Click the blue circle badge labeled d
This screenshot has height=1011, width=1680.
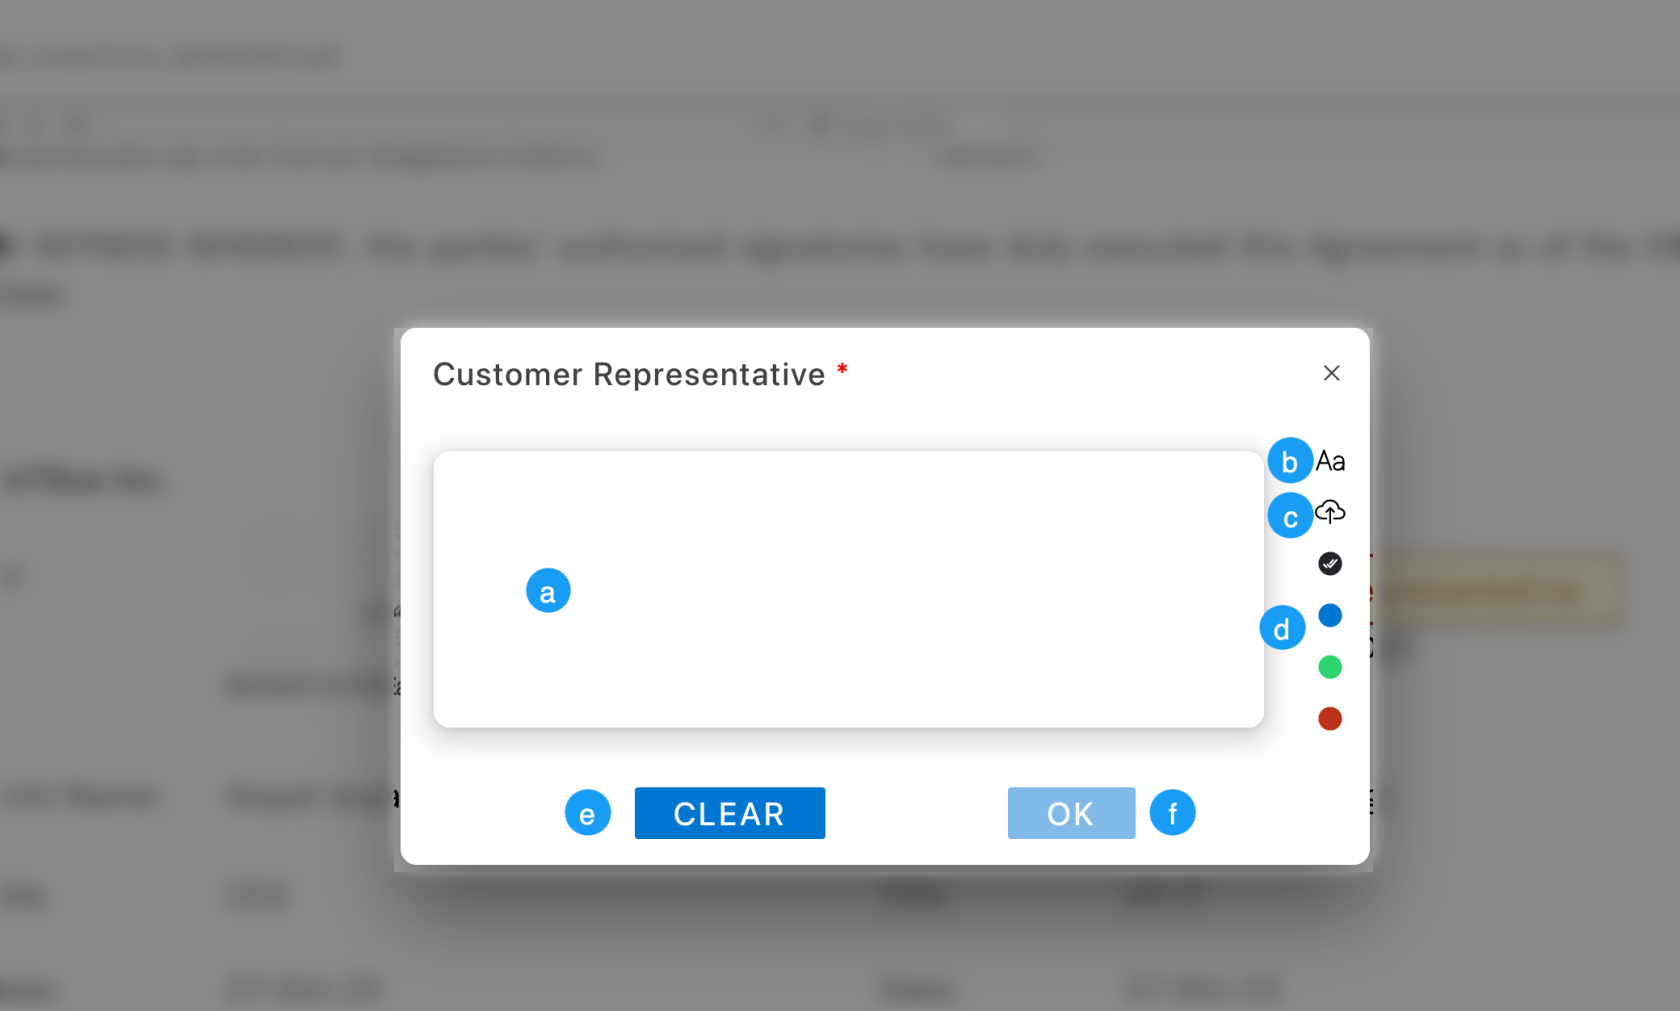(1282, 628)
